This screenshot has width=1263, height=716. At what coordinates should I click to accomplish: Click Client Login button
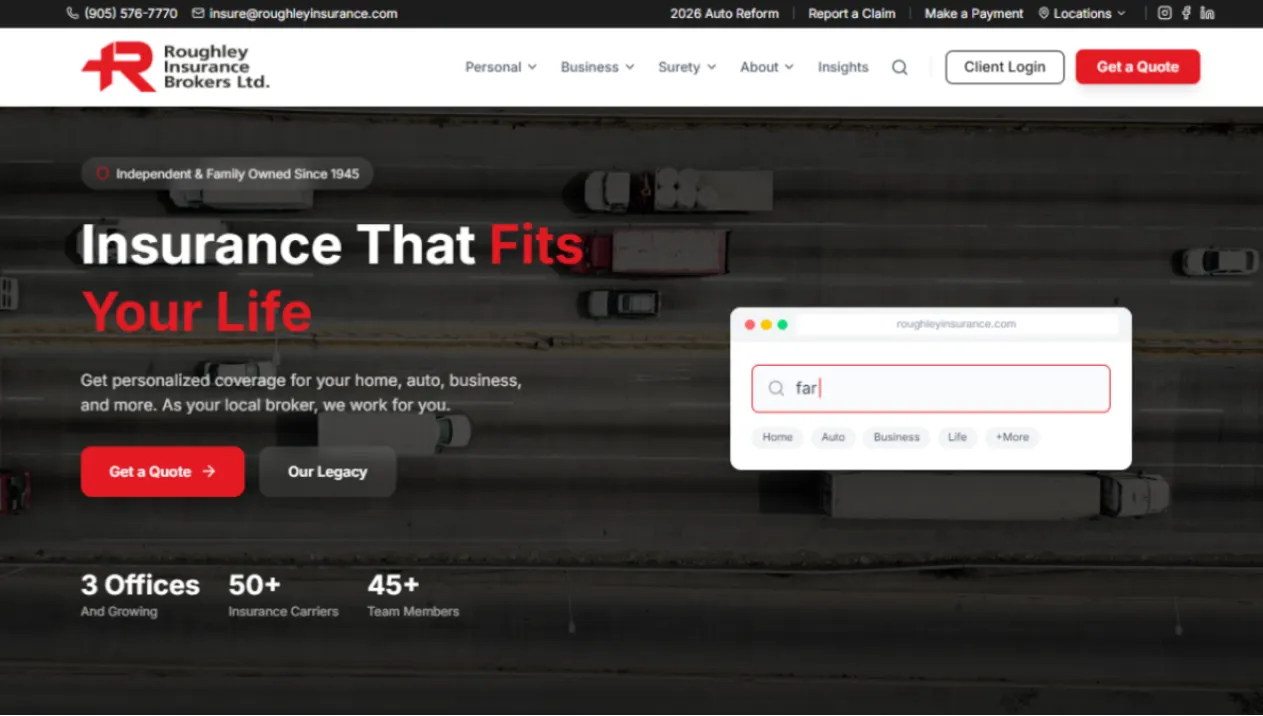point(1005,67)
